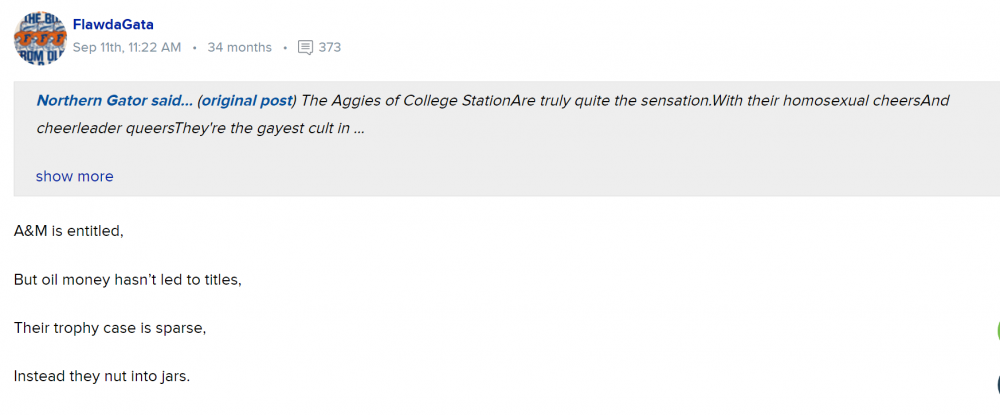This screenshot has height=415, width=1000.
Task: Click empty gray area beside show more
Action: click(500, 176)
